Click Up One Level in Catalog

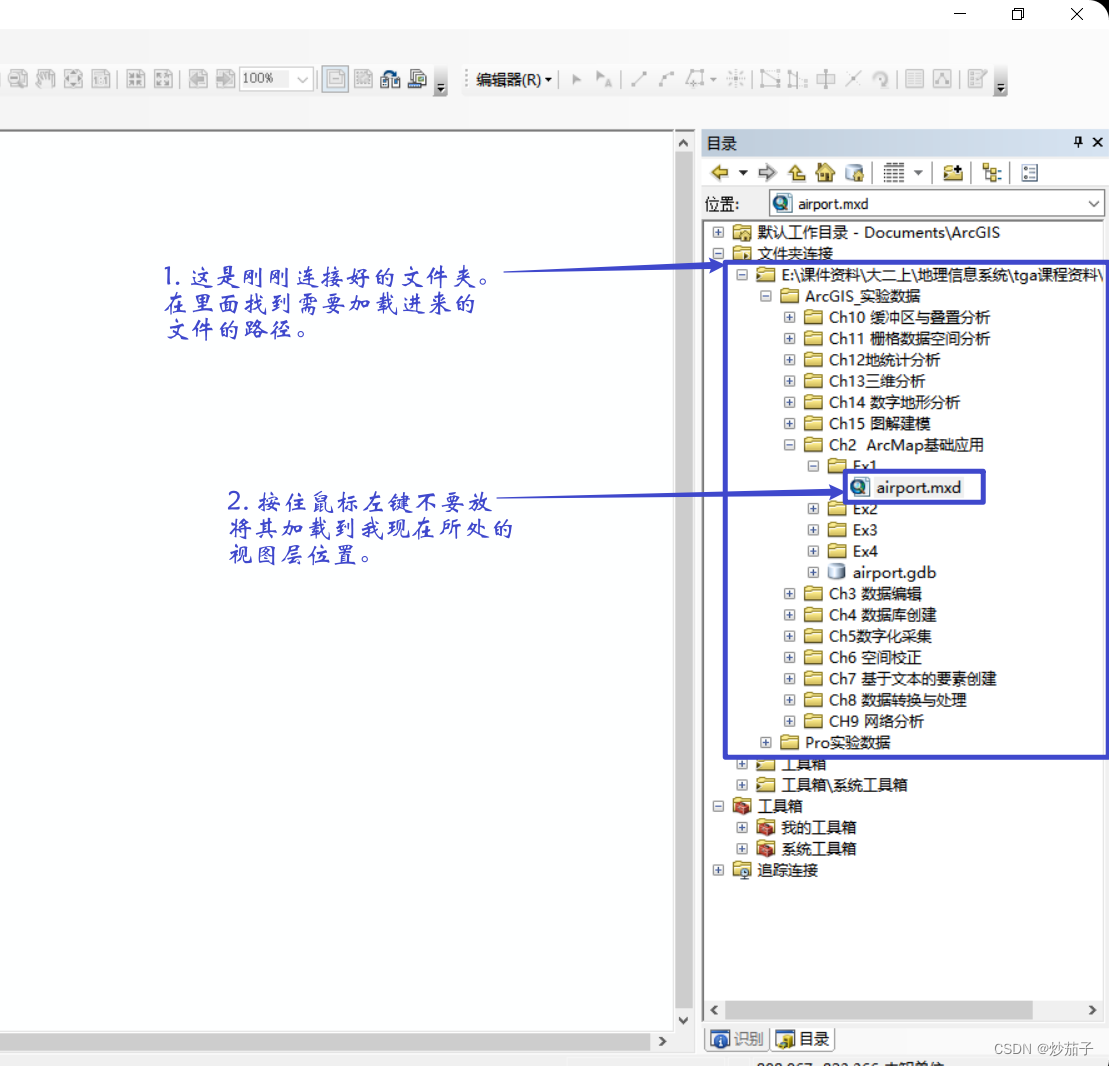pyautogui.click(x=796, y=173)
